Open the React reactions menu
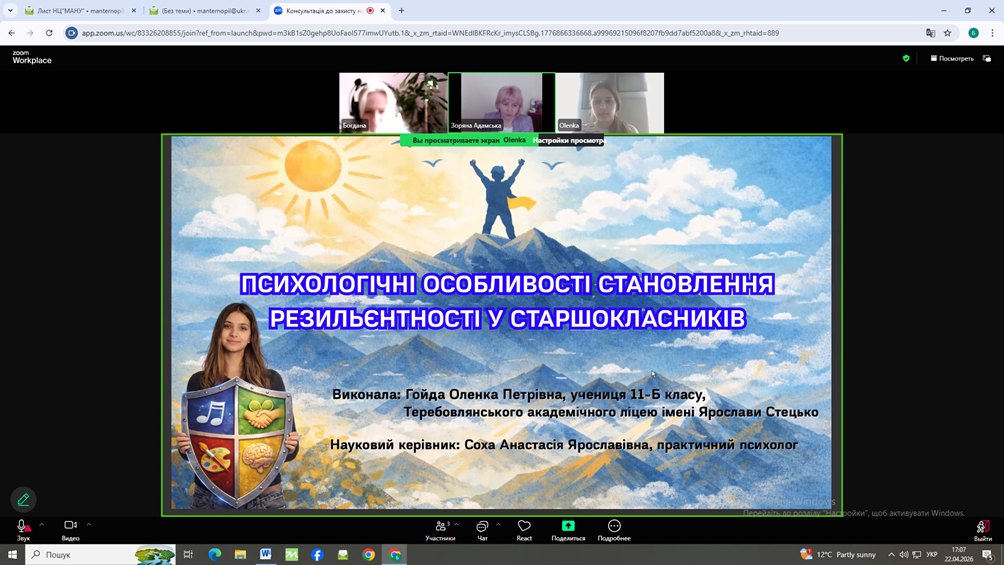Screen dimensions: 1004x565 tap(524, 530)
